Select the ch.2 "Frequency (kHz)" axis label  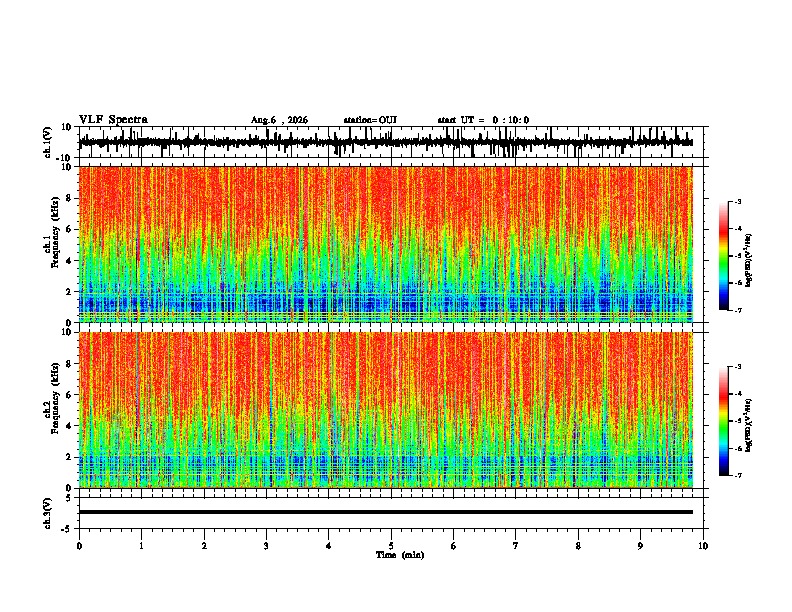pos(56,398)
